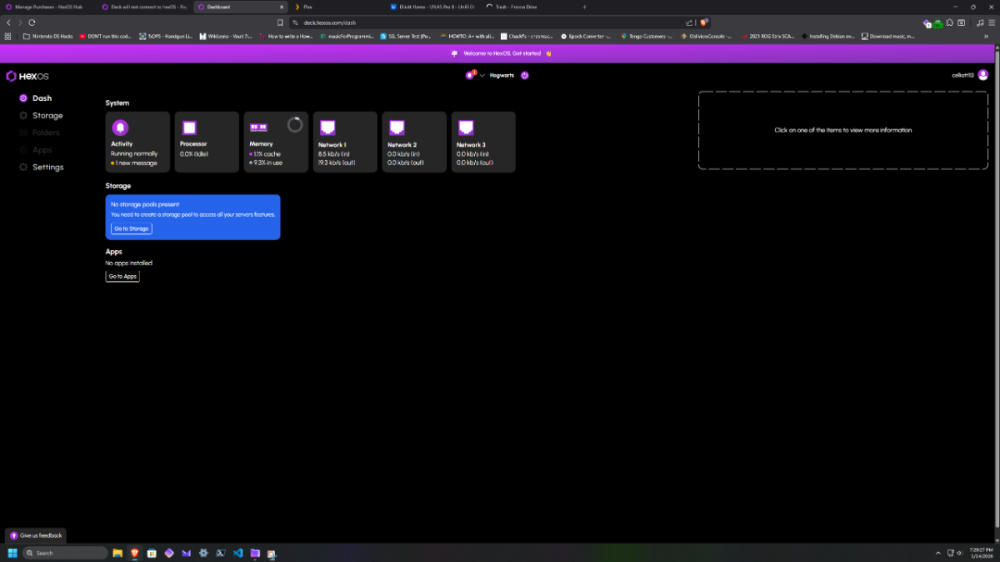Click the HexOS logo

pyautogui.click(x=26, y=75)
